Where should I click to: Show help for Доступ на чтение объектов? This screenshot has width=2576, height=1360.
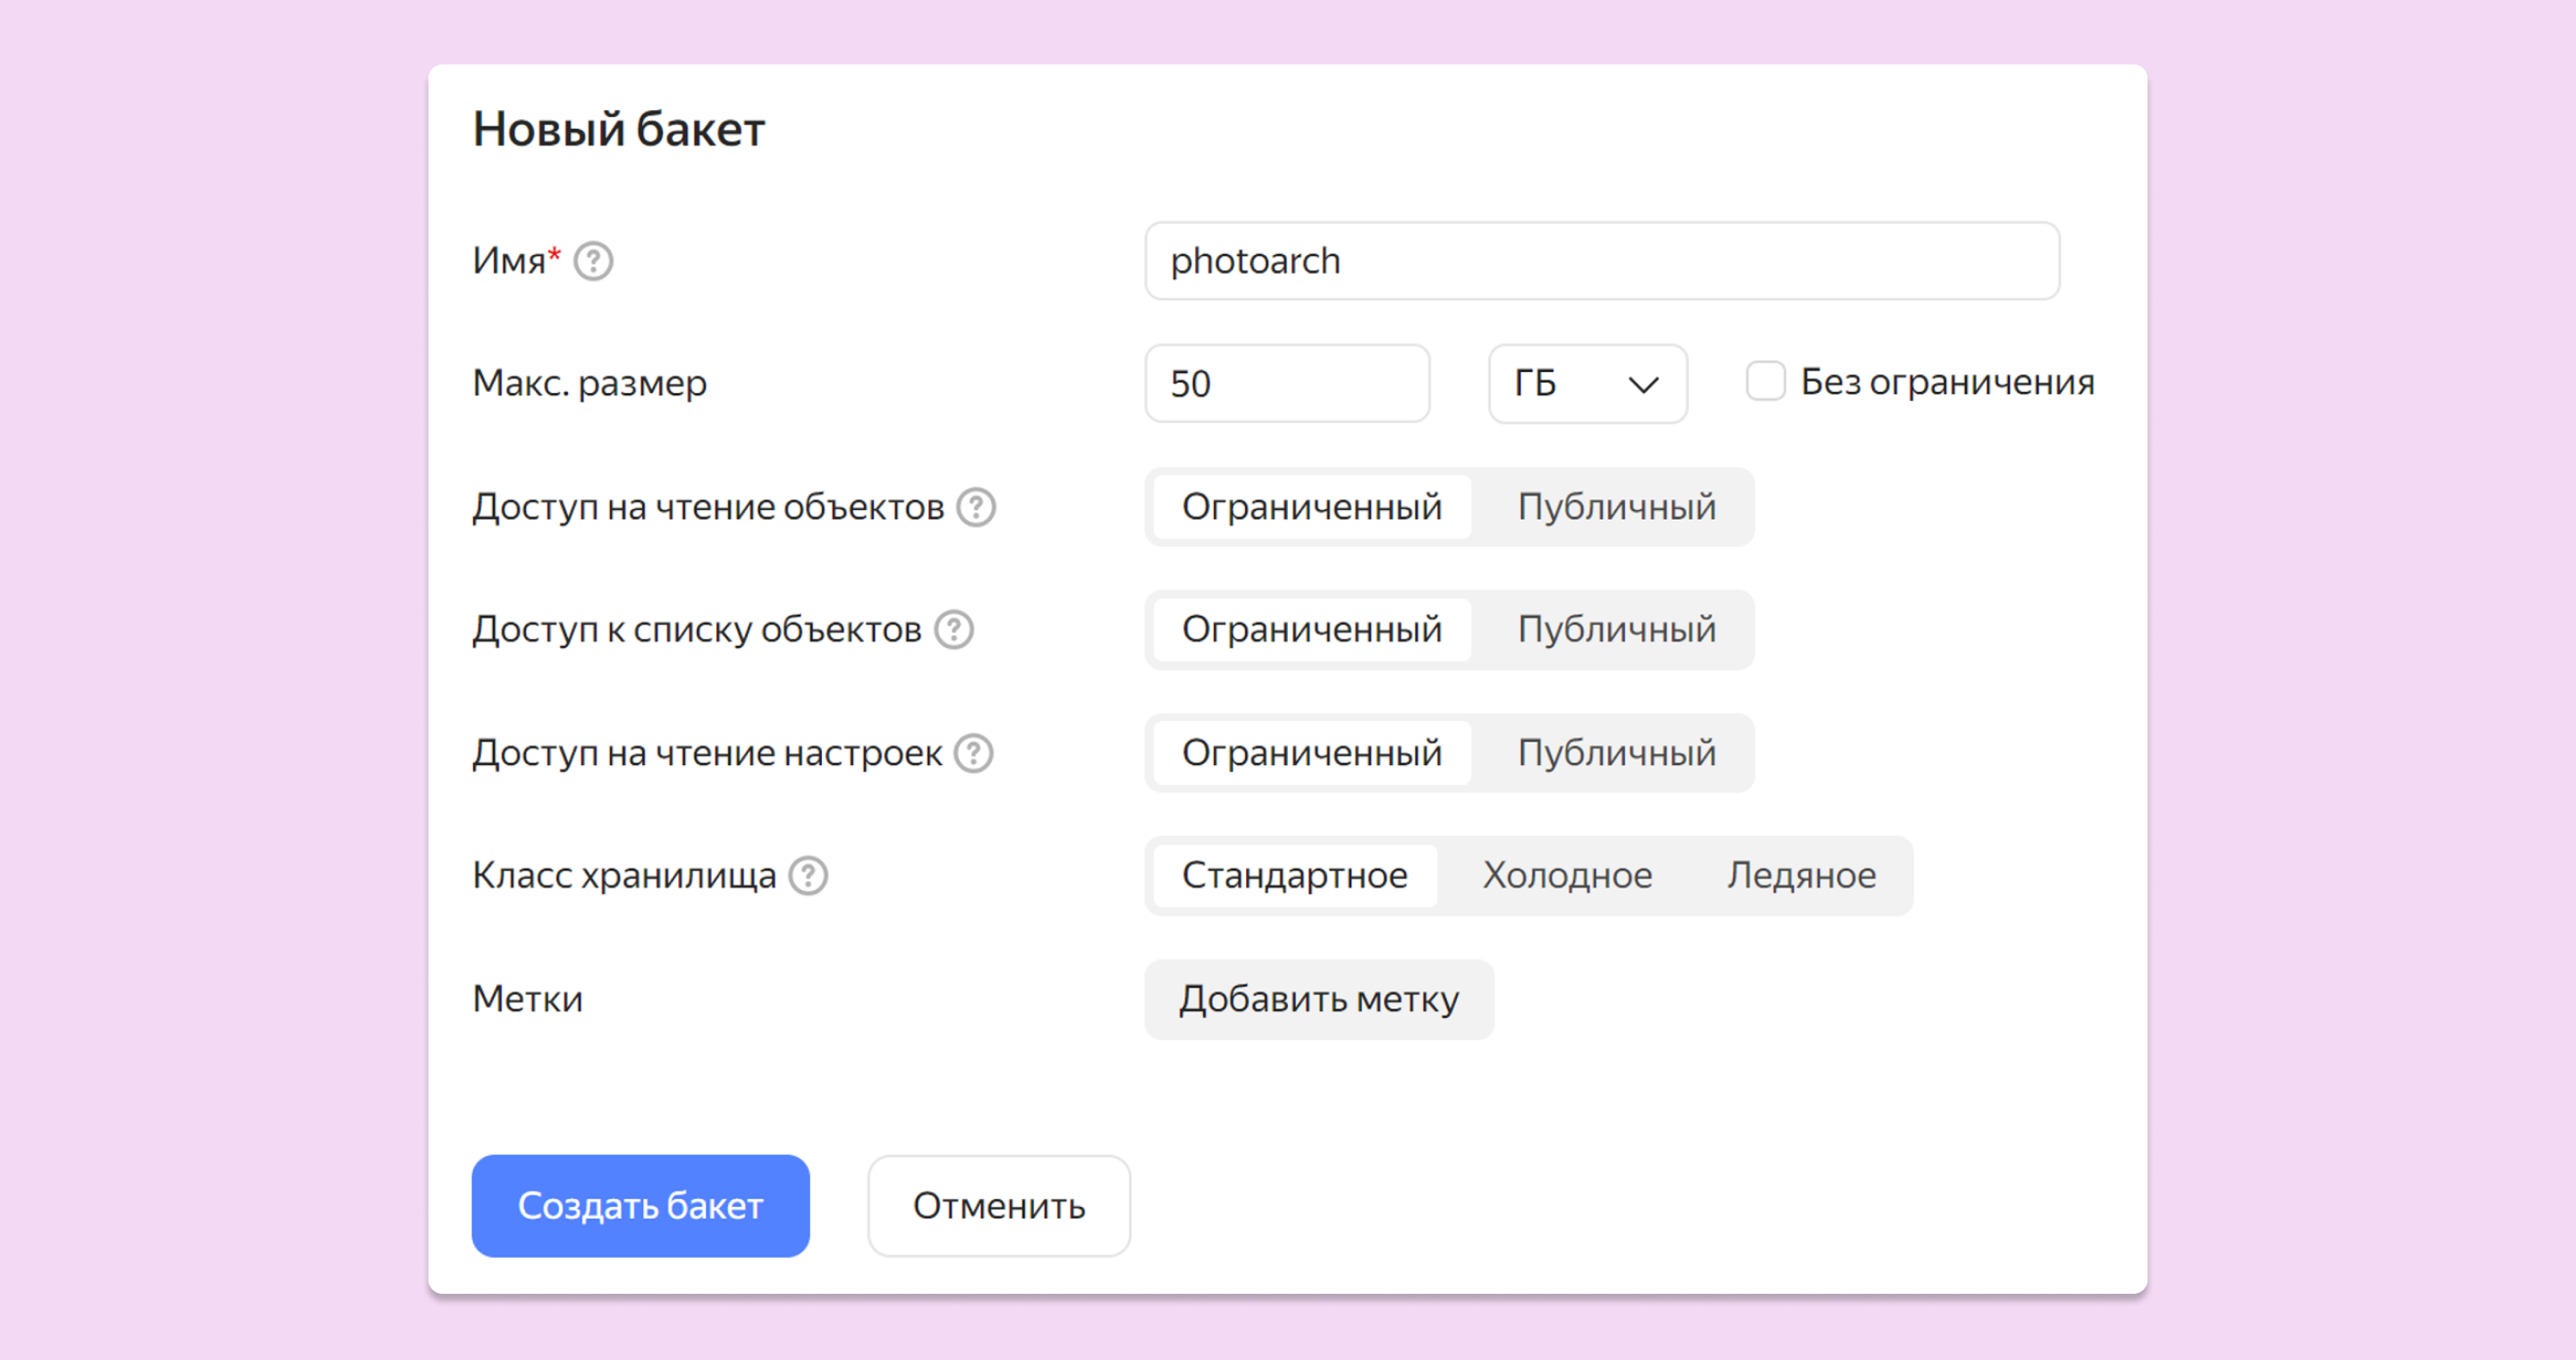point(975,507)
